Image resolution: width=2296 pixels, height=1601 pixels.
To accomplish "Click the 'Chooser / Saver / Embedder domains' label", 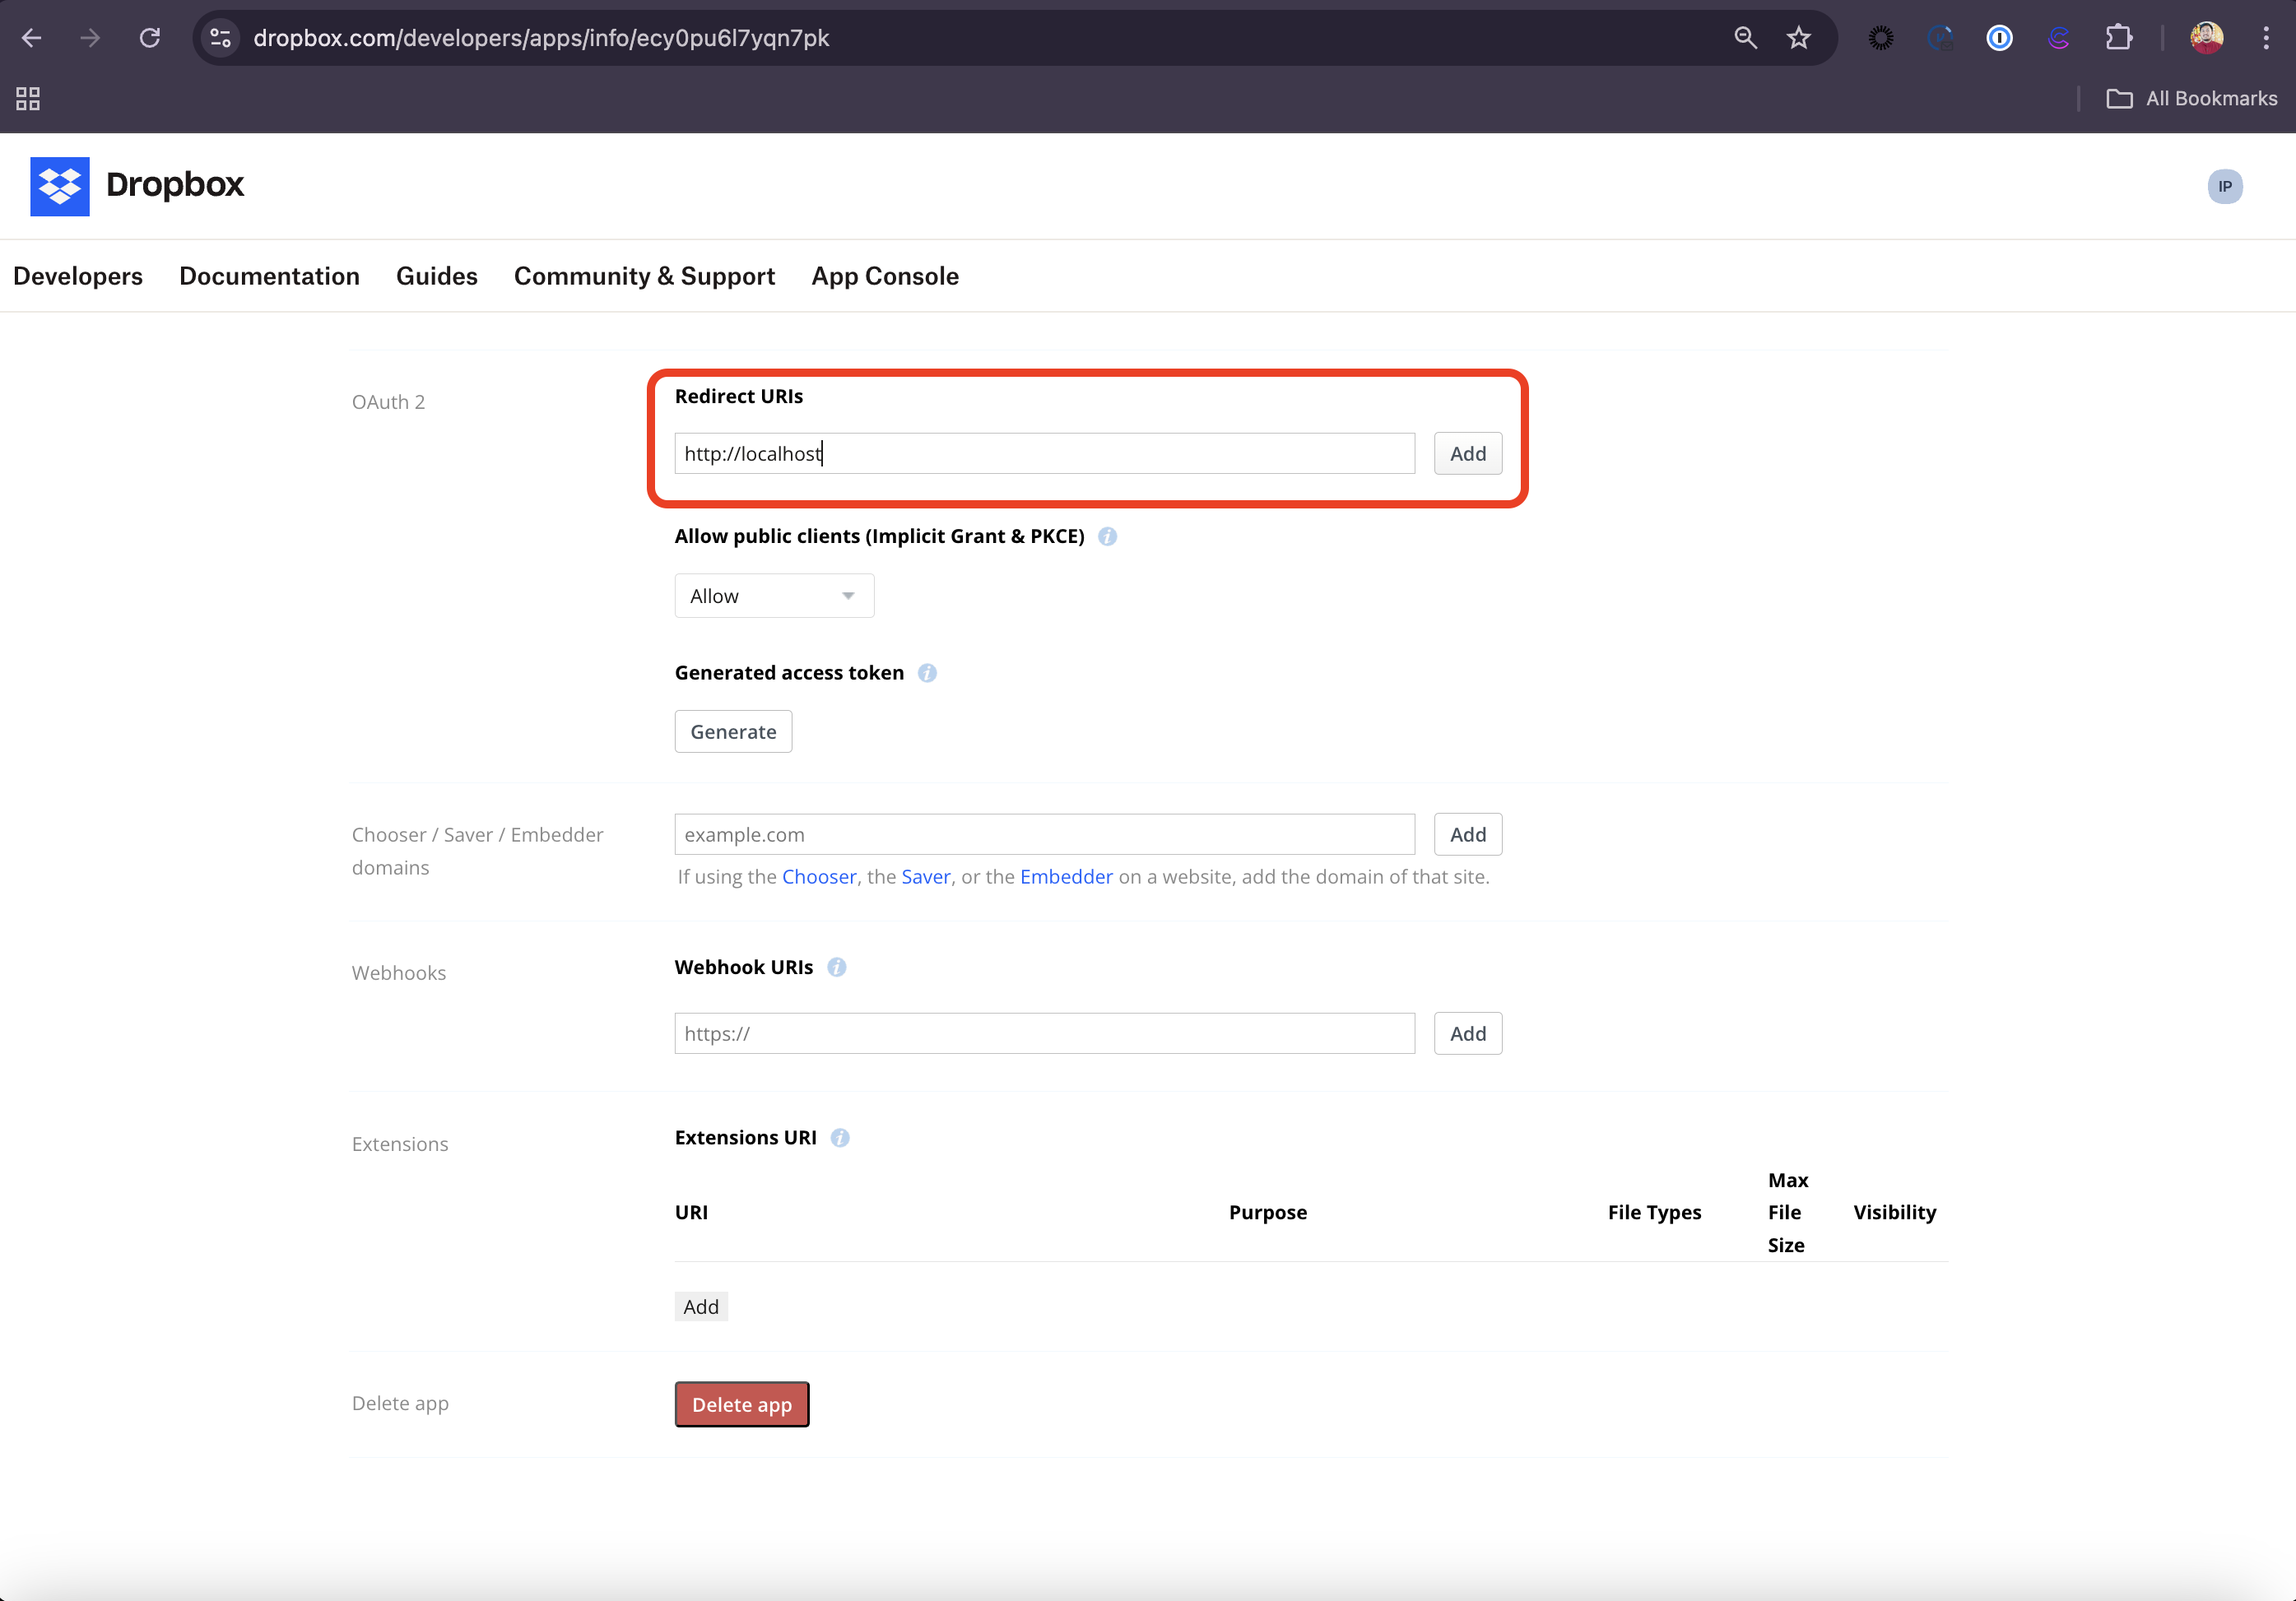I will pos(477,851).
